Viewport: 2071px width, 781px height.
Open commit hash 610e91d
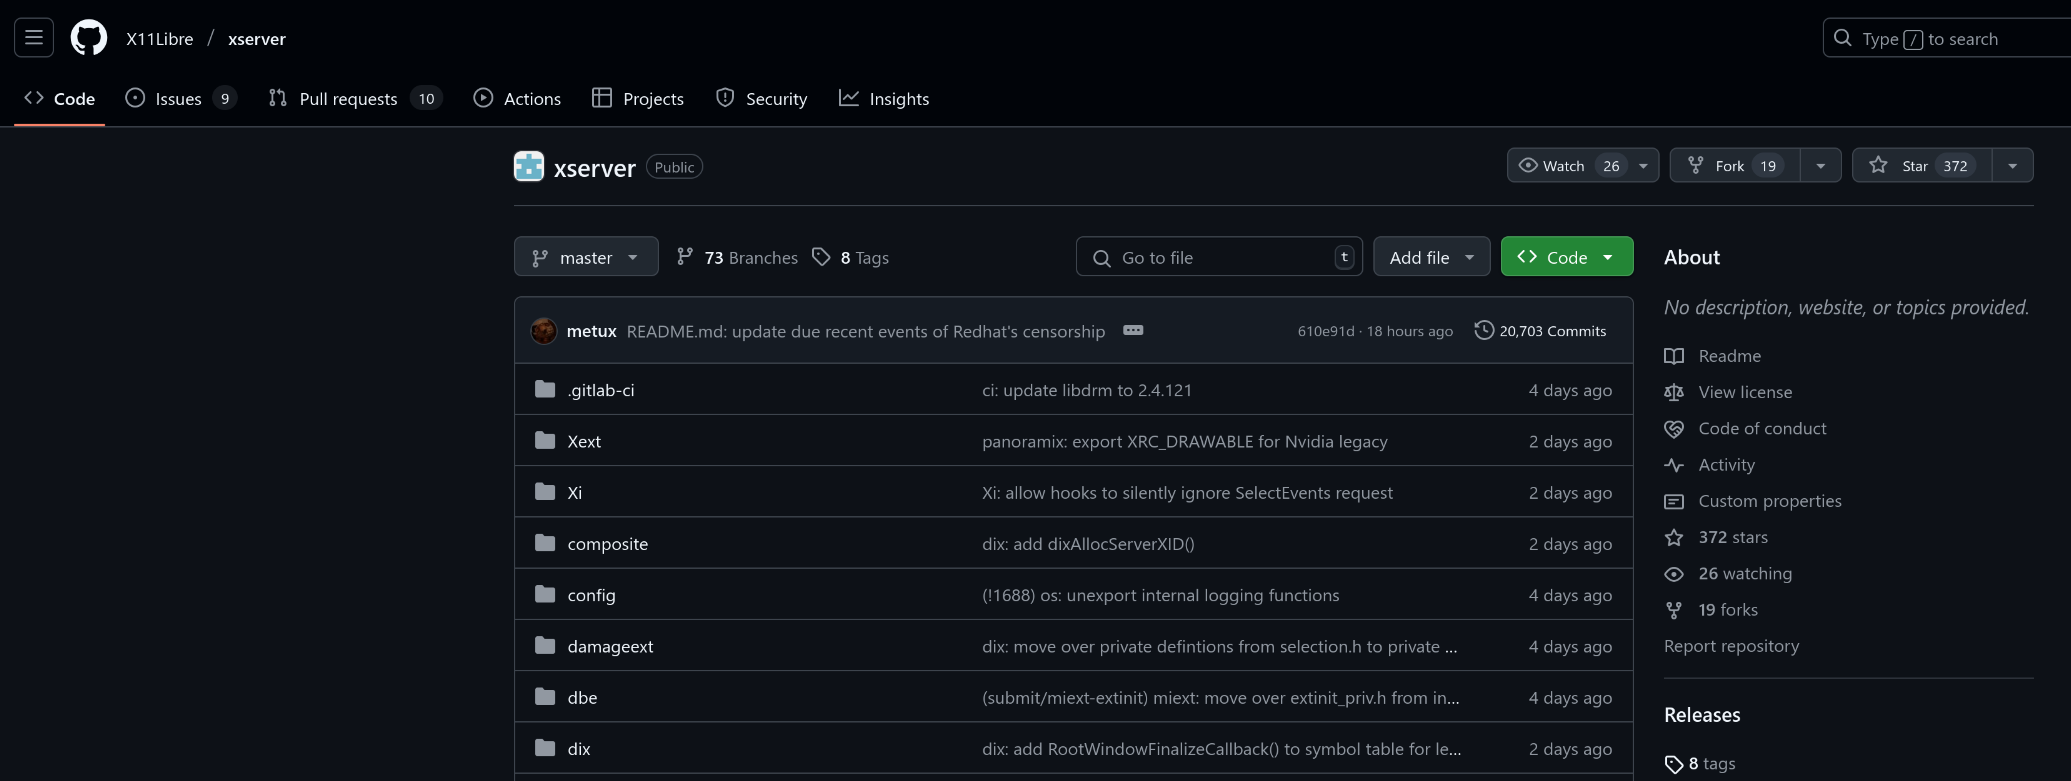(1326, 331)
